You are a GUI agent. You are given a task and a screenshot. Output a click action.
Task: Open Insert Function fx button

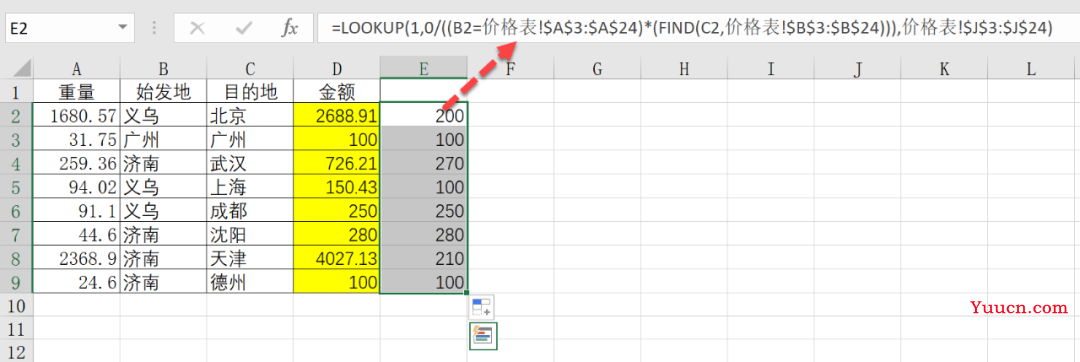coord(289,28)
